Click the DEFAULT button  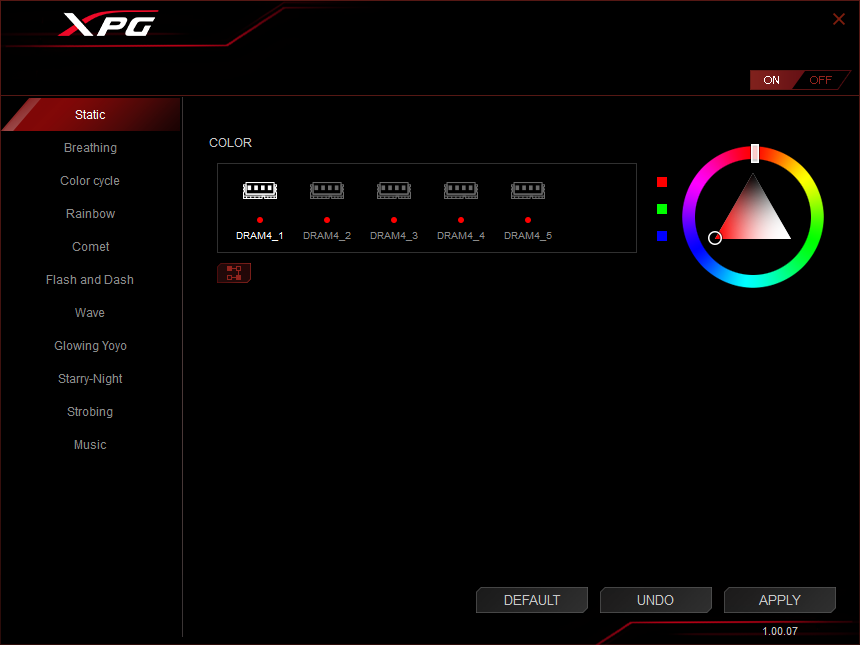point(532,600)
